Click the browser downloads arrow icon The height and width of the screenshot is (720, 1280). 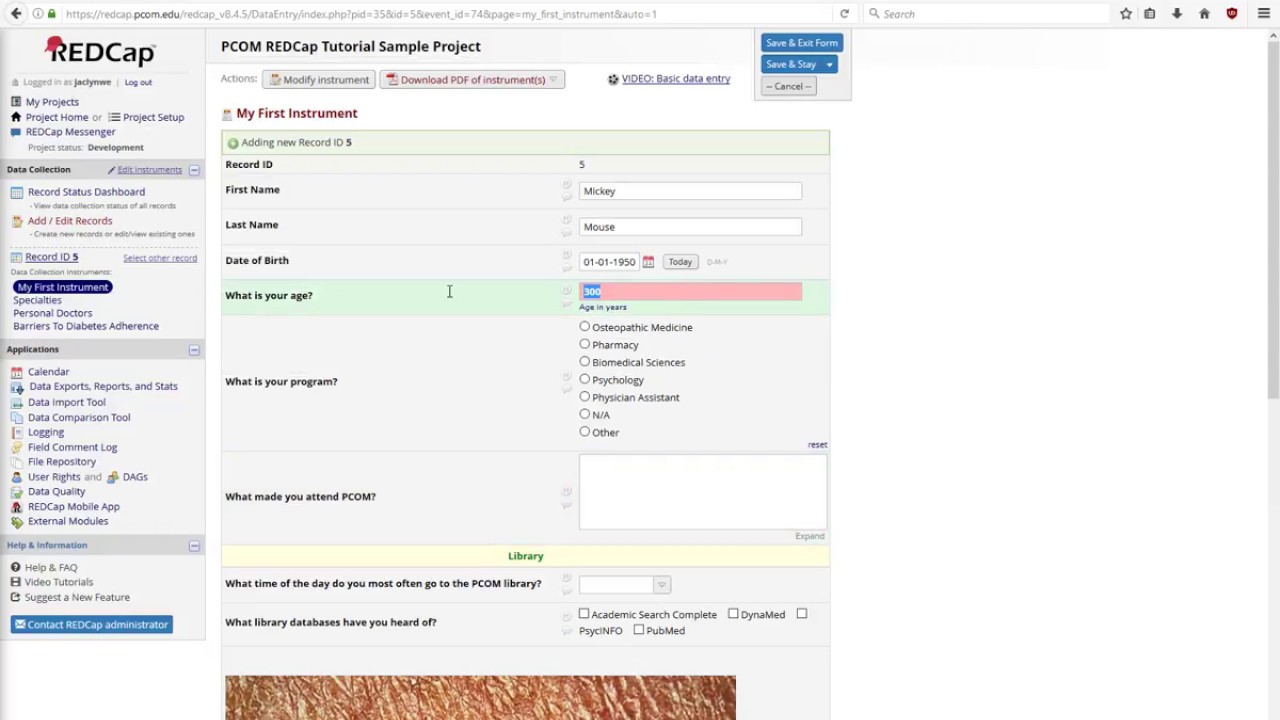point(1177,14)
